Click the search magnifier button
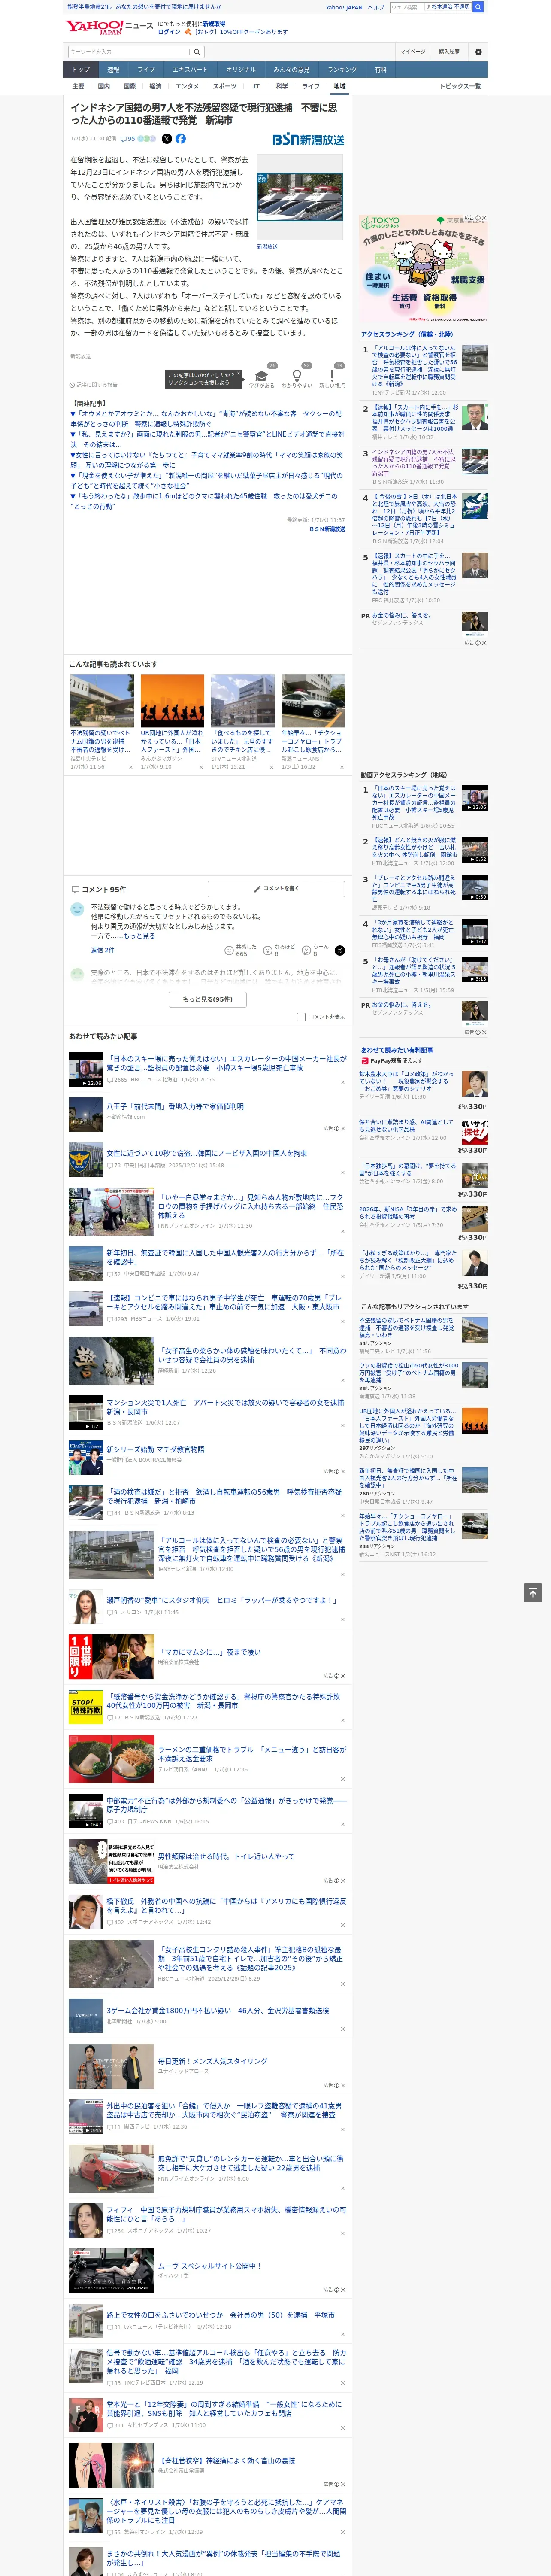 coord(197,52)
